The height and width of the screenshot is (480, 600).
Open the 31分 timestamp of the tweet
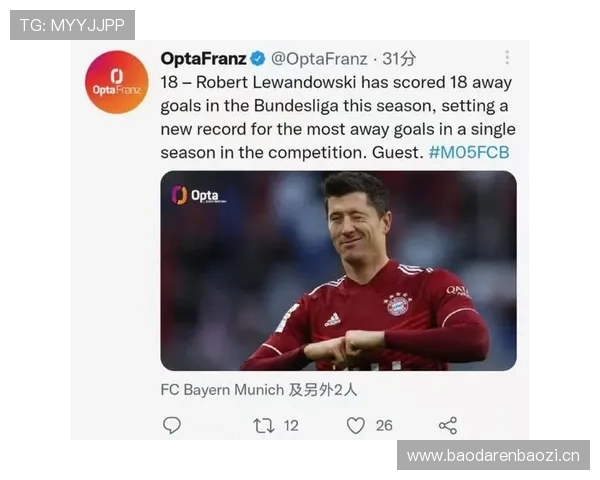pyautogui.click(x=399, y=59)
